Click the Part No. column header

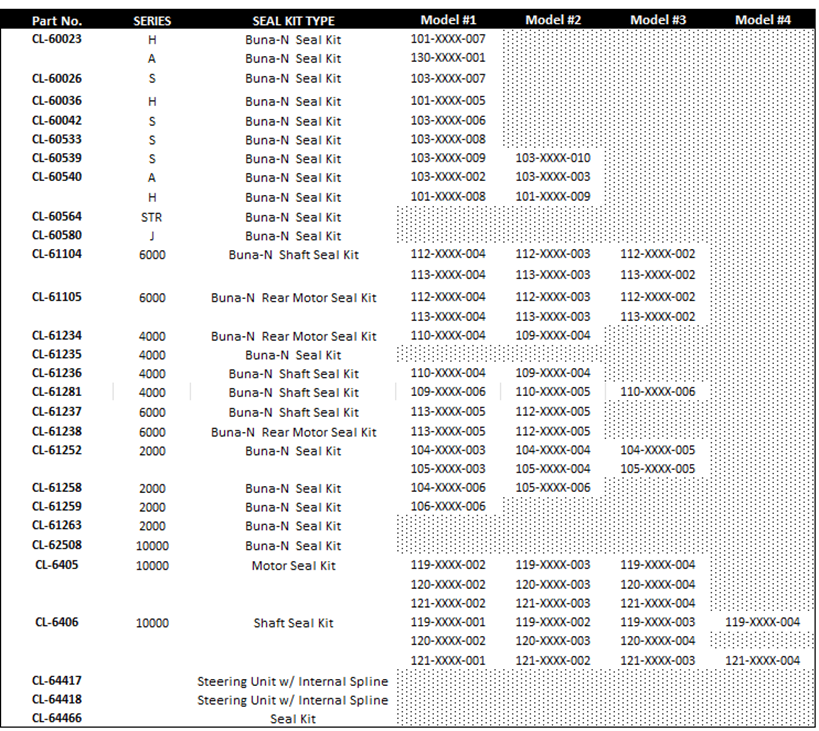click(x=57, y=20)
